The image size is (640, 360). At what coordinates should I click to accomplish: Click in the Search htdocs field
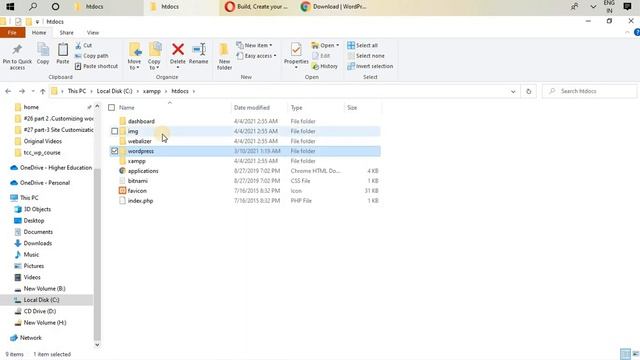589,91
